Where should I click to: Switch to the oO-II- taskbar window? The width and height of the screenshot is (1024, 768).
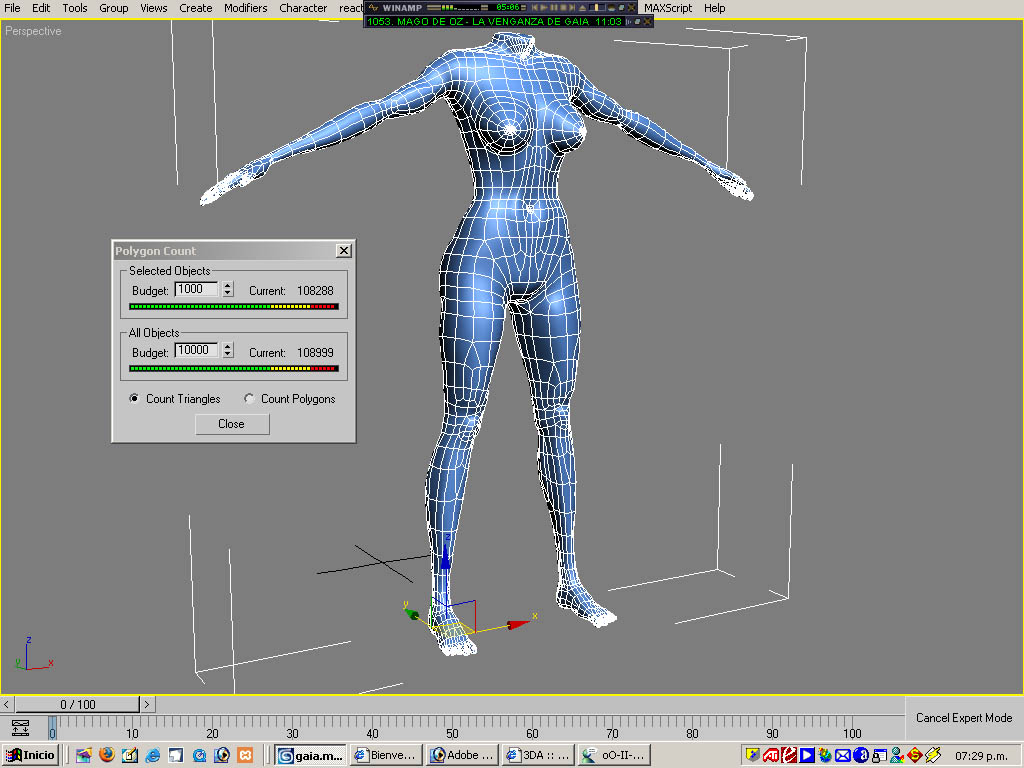coord(615,755)
